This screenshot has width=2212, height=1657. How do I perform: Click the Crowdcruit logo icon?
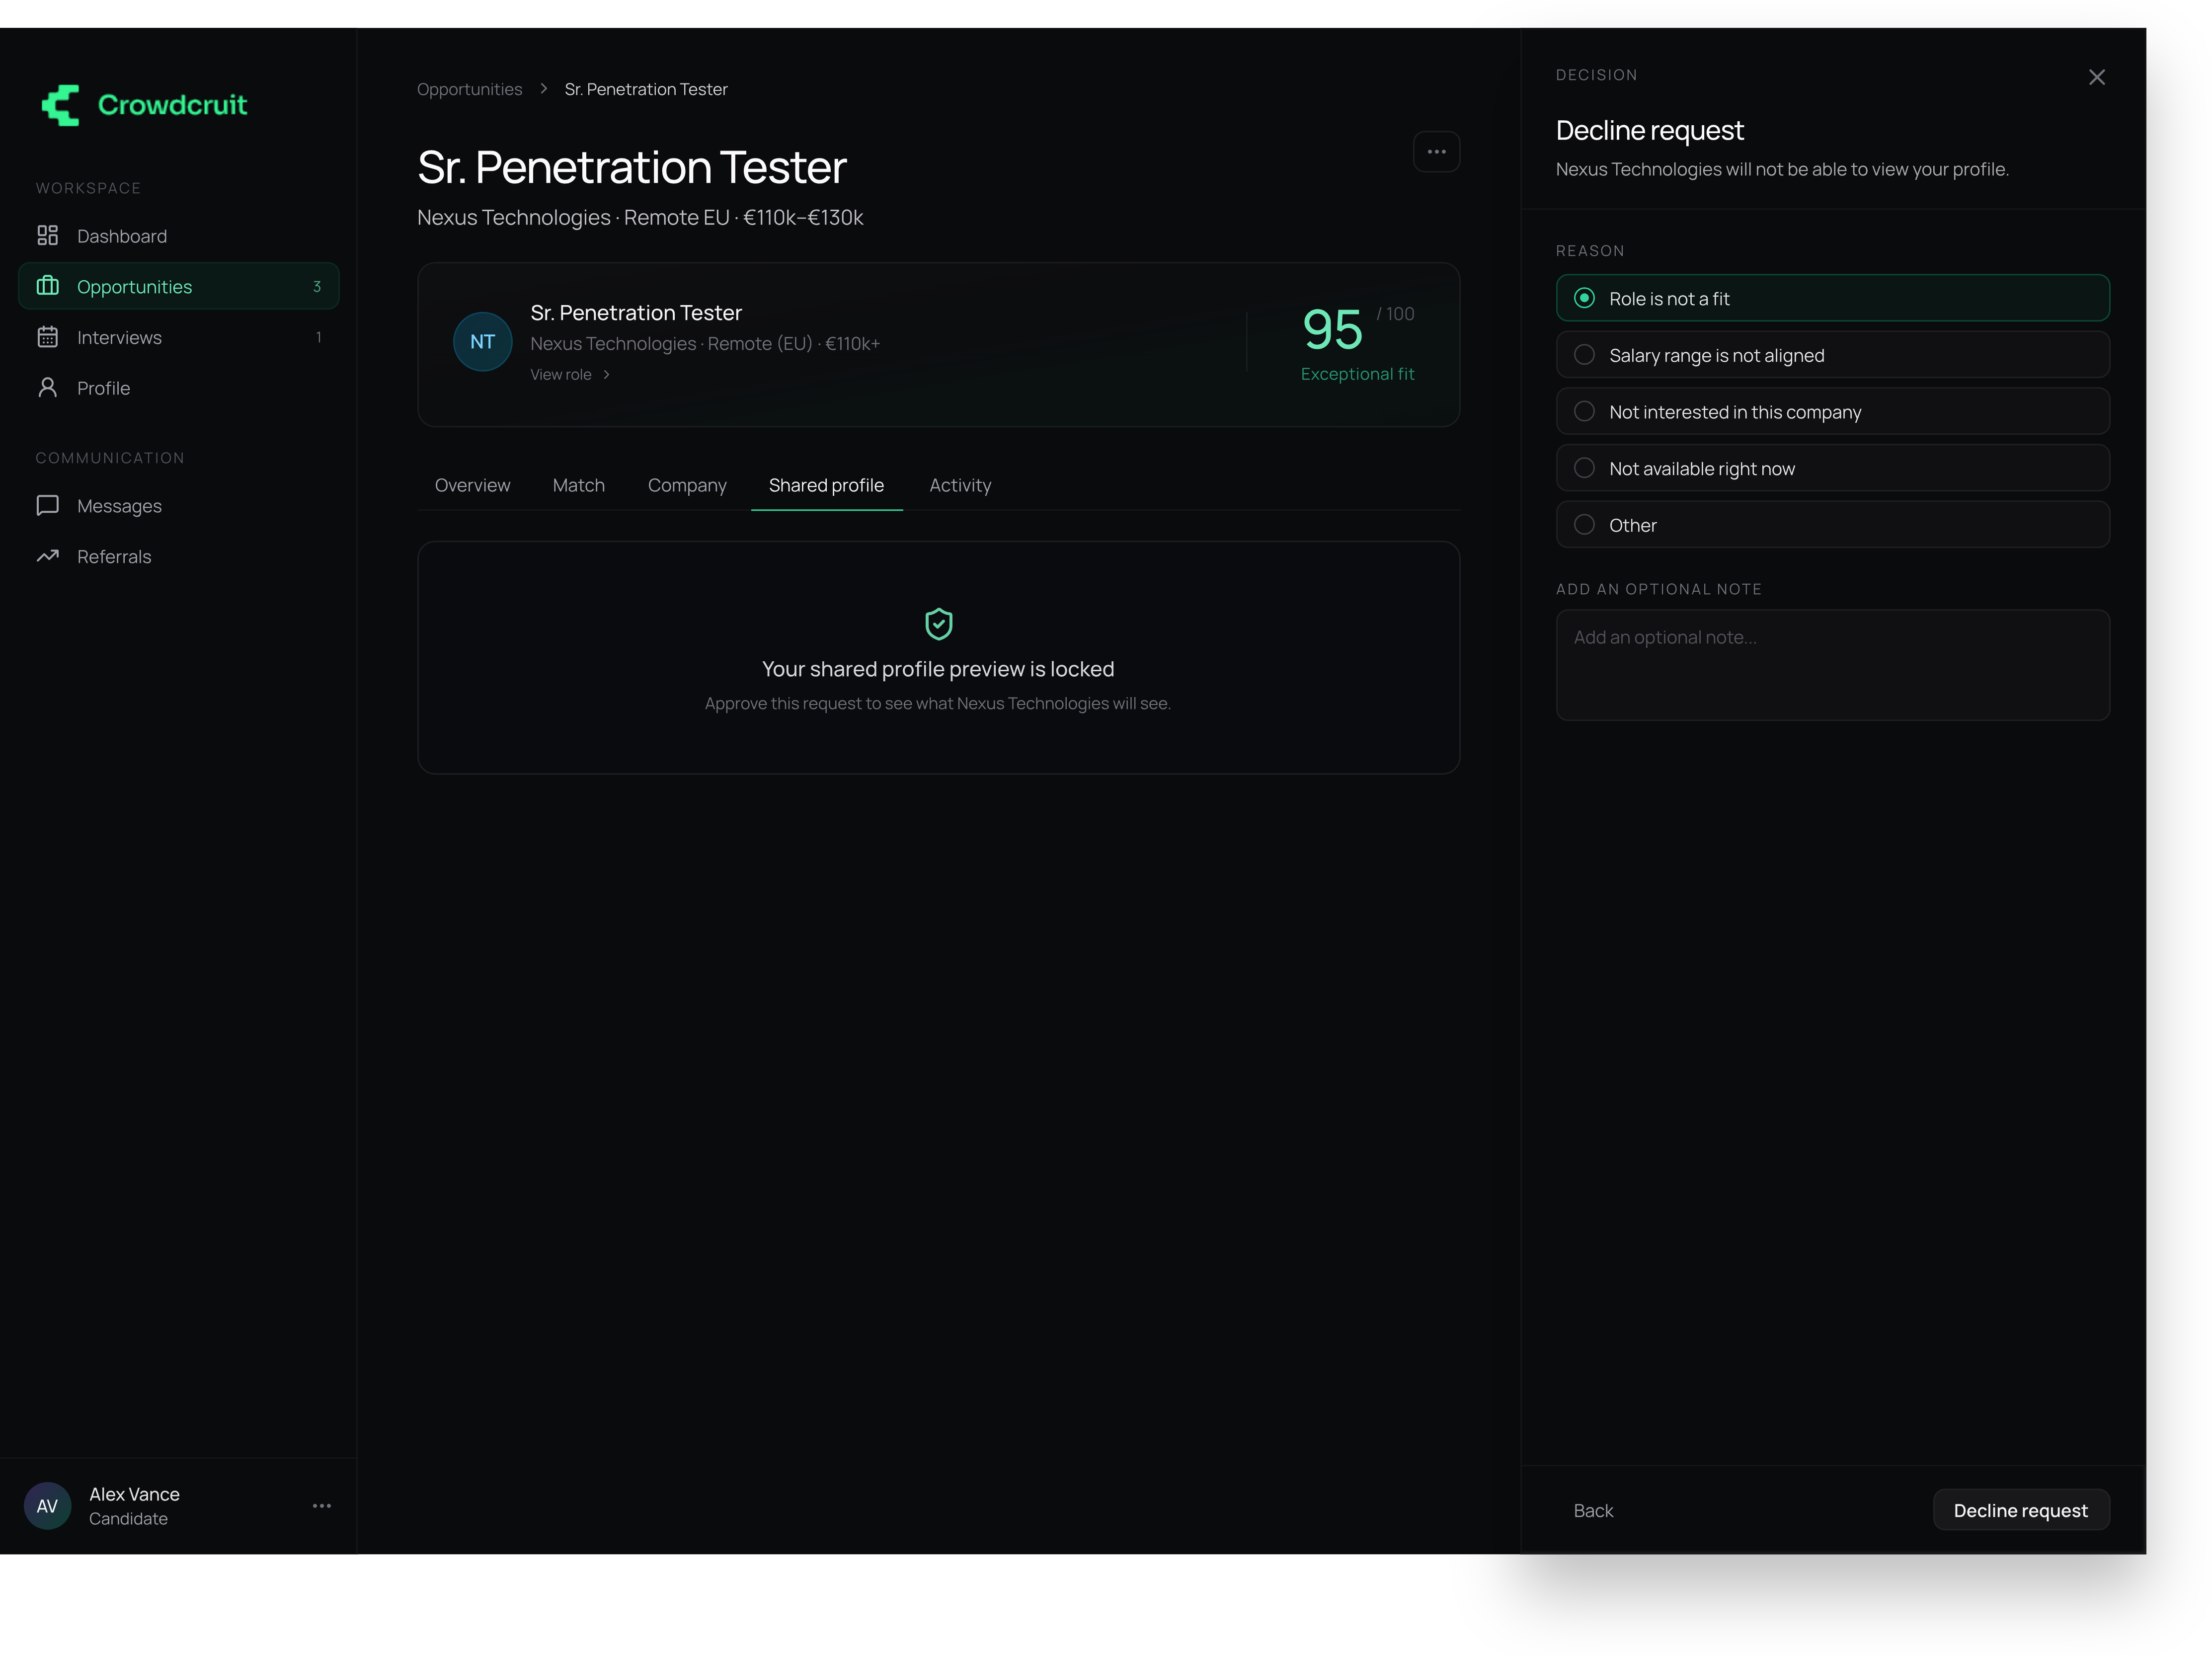point(61,105)
